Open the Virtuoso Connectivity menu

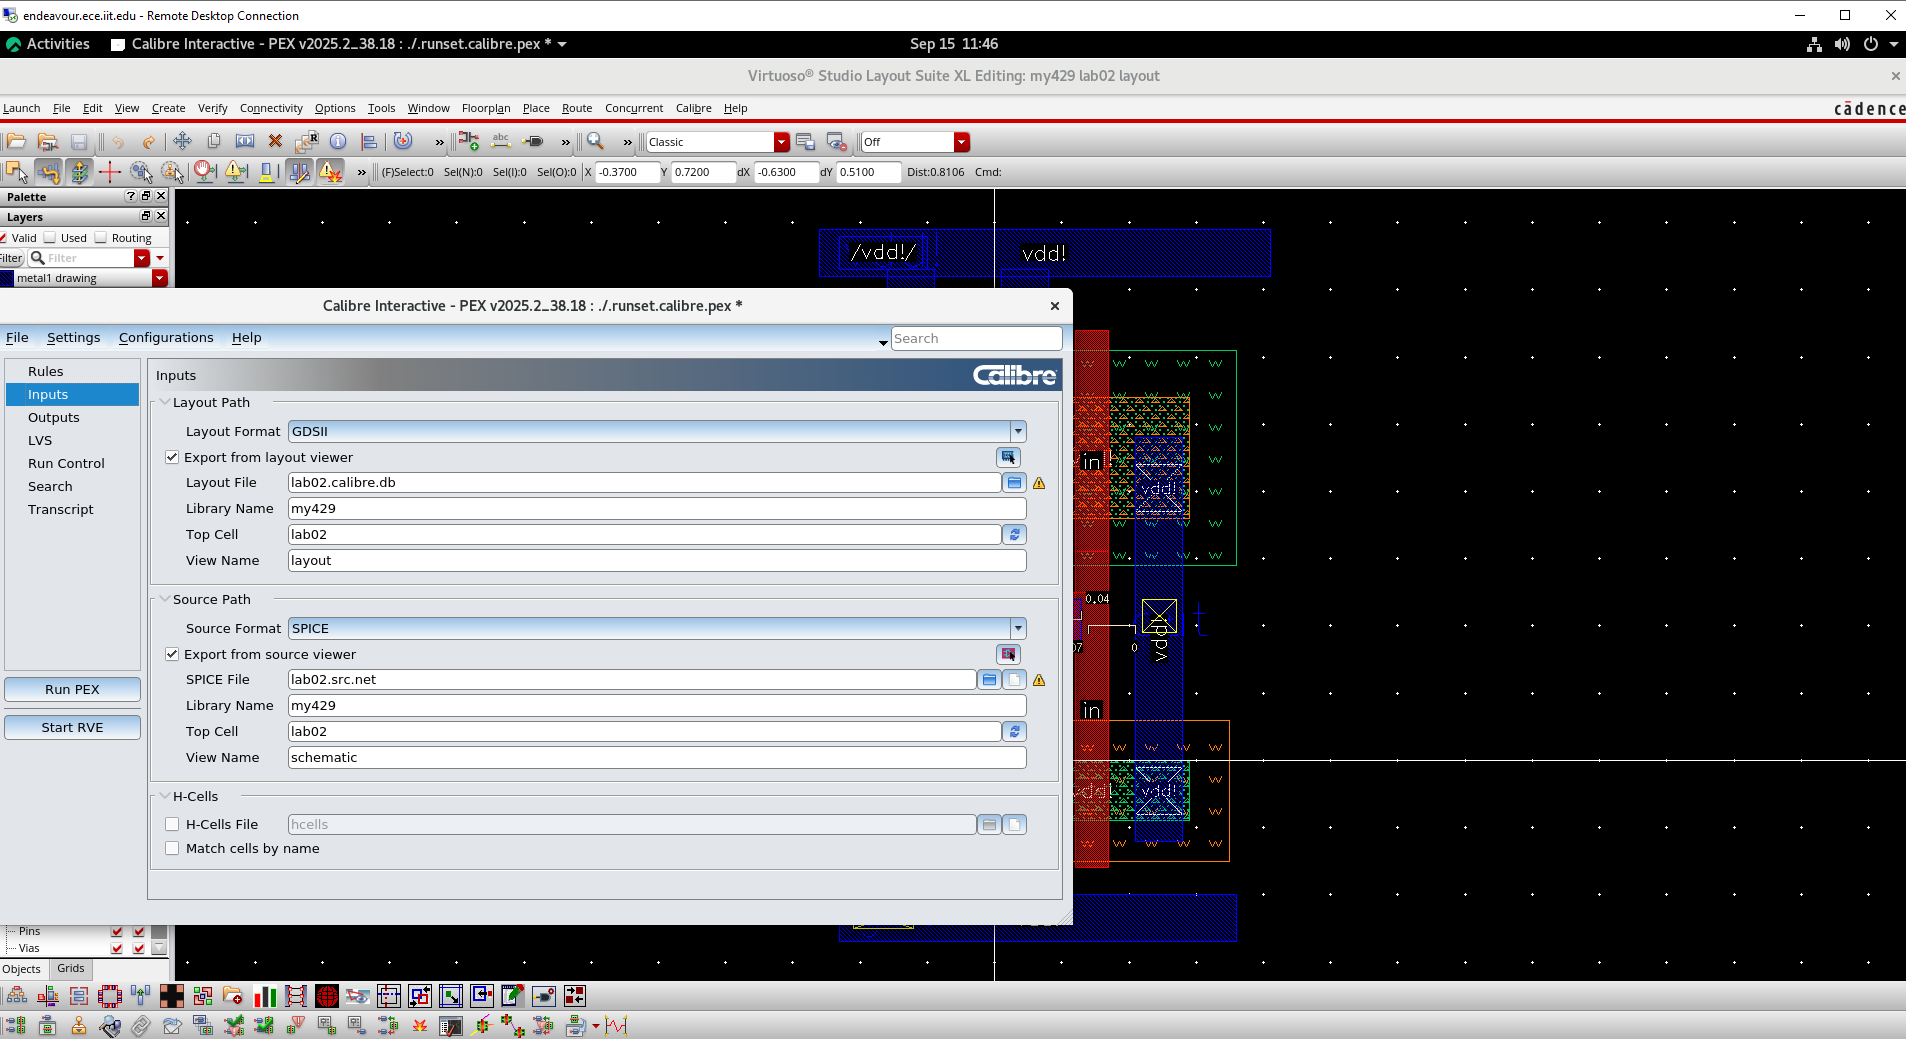click(x=271, y=108)
